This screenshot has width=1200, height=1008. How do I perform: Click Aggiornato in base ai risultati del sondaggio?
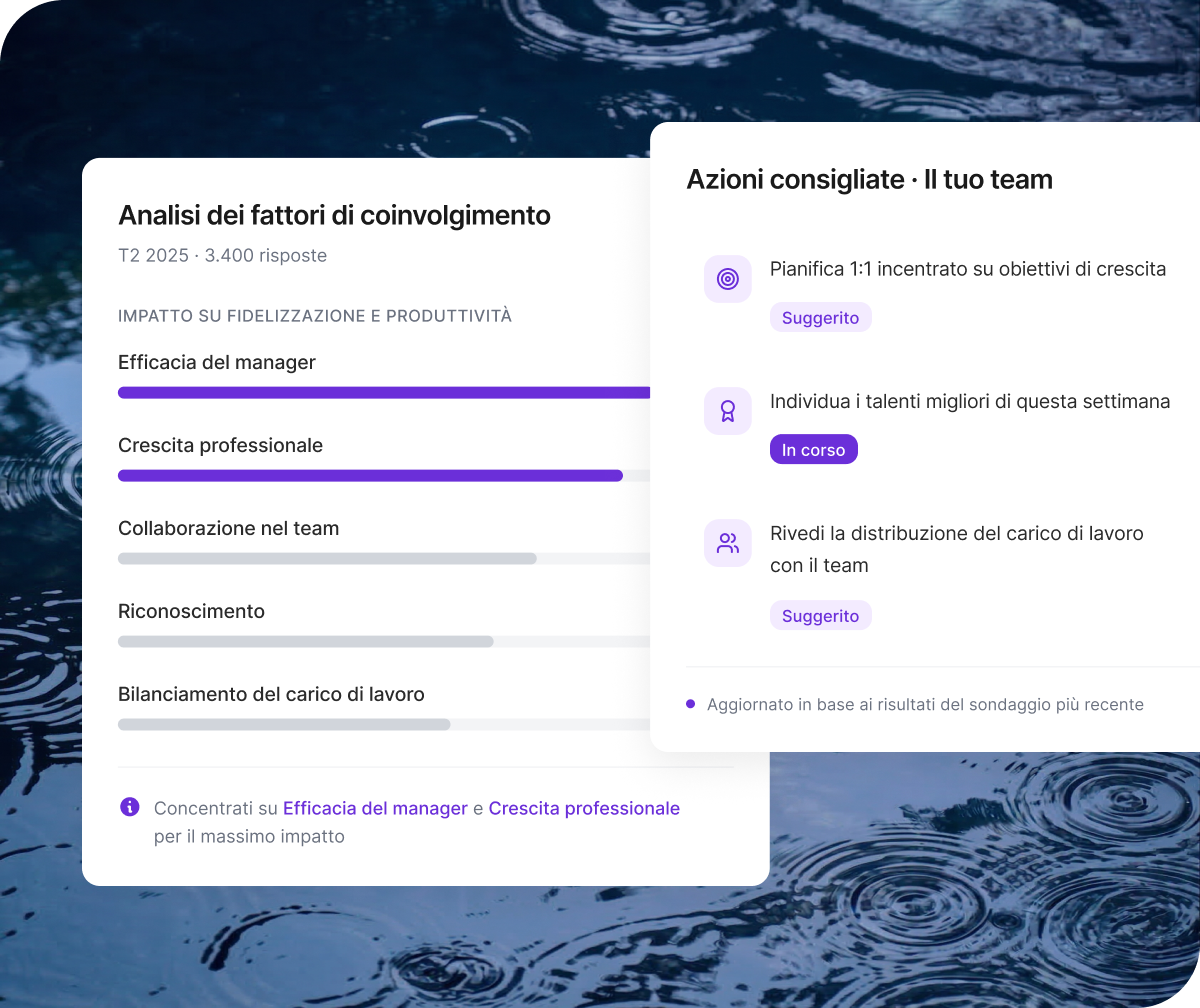point(925,704)
